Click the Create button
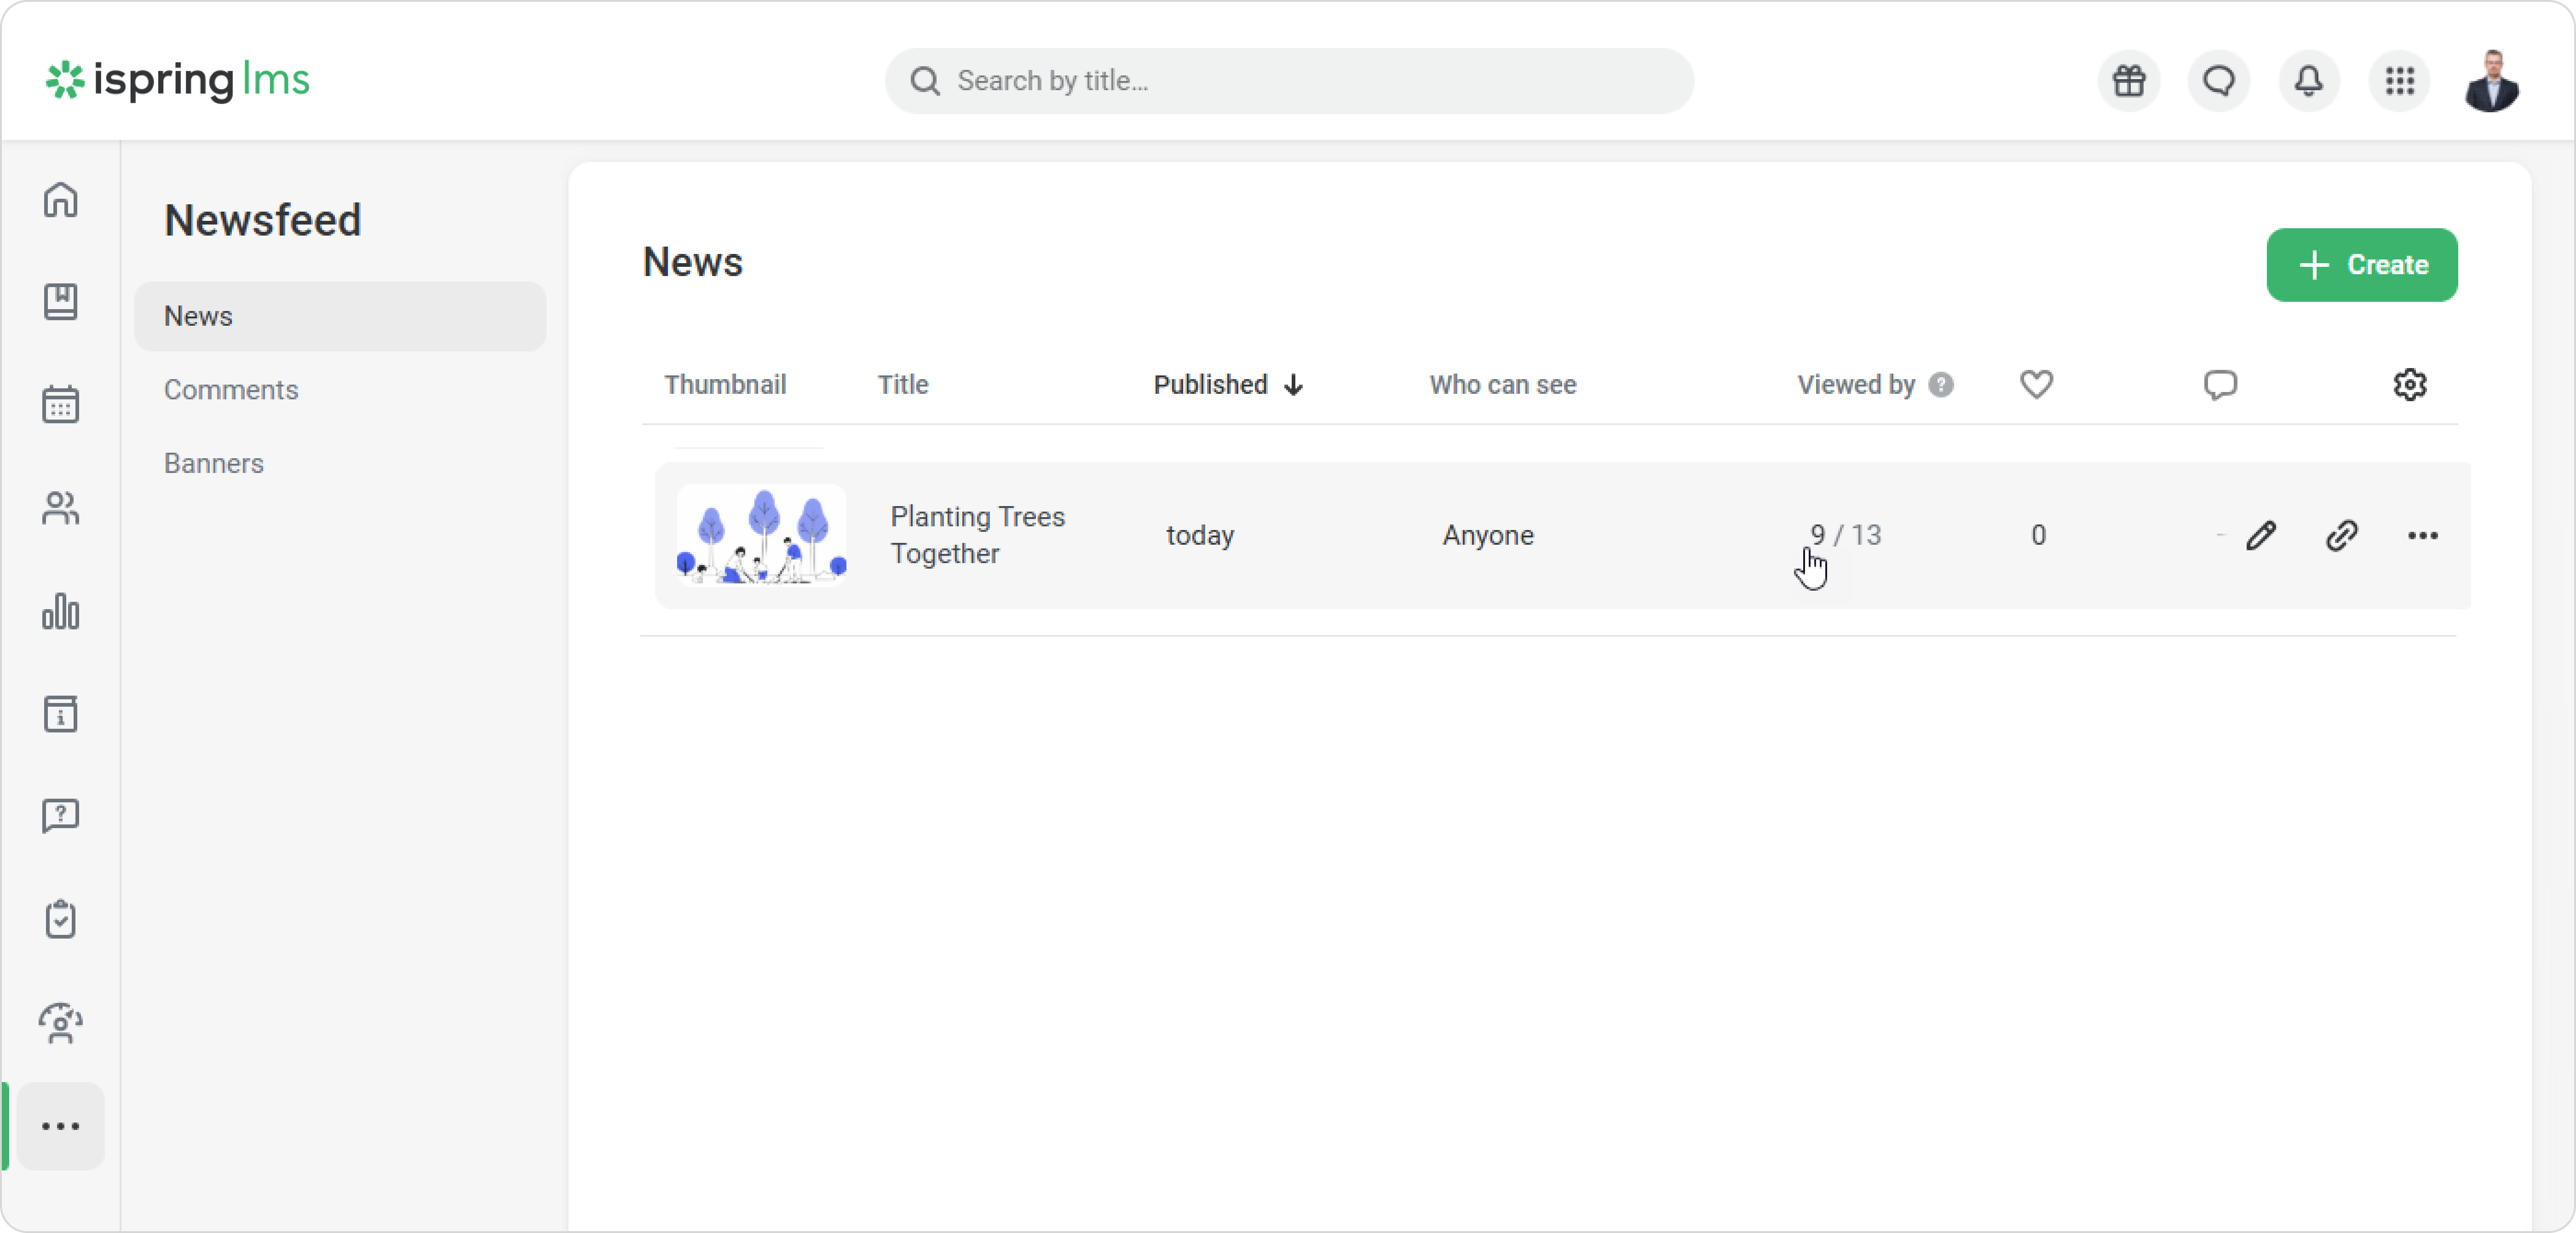 click(x=2361, y=265)
